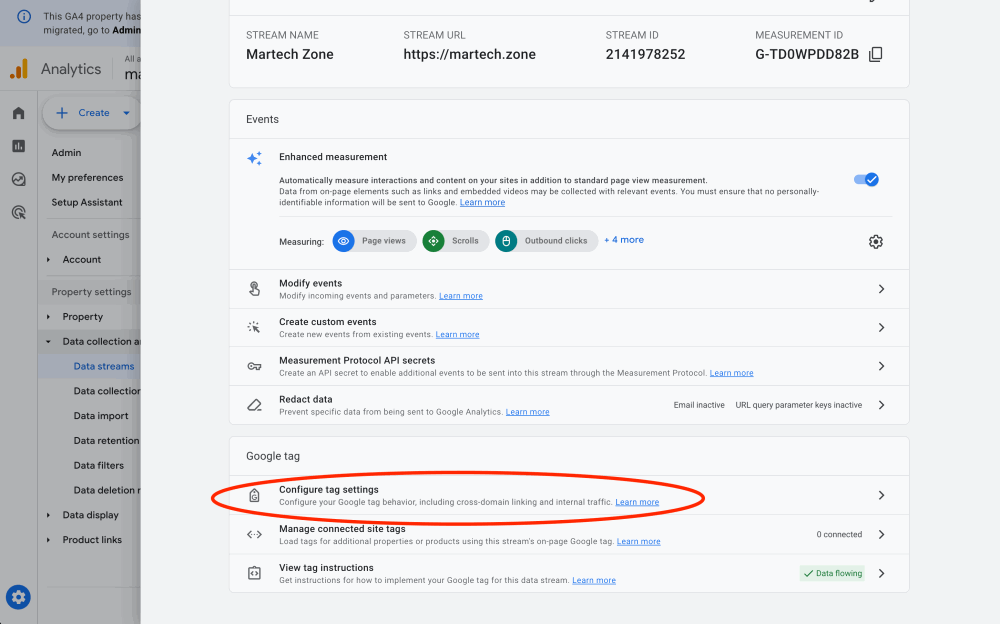
Task: Click the Stream ID value 2141978252
Action: coord(645,54)
